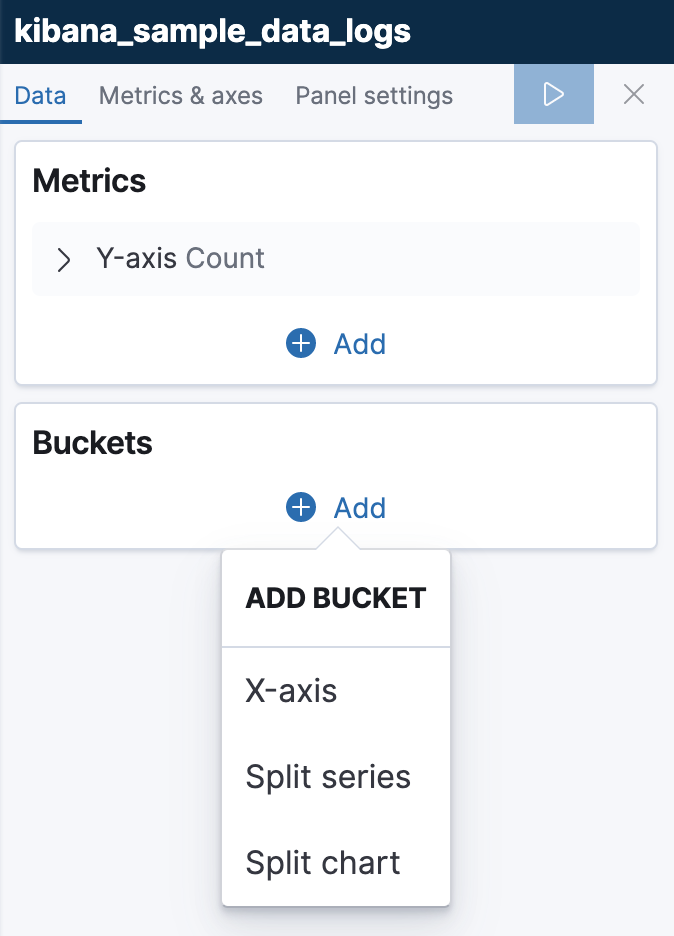Screen dimensions: 674x936
Task: Click the plus icon under Metrics
Action: coord(301,344)
